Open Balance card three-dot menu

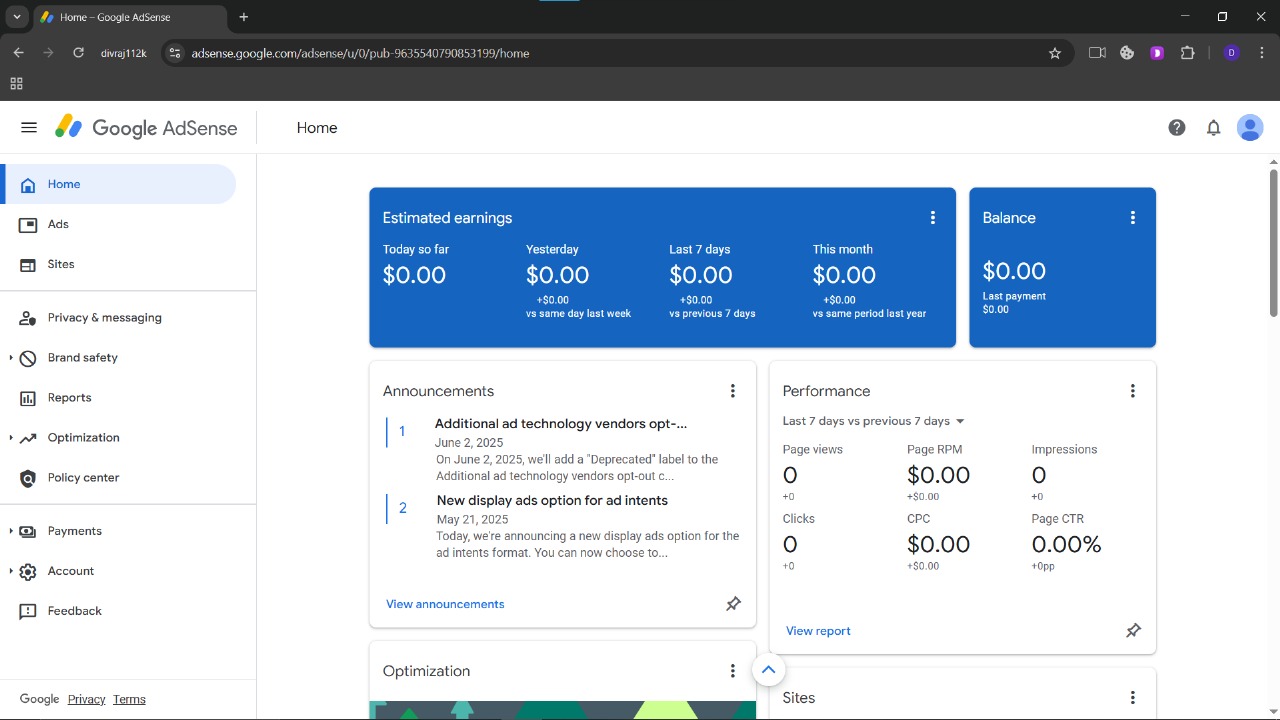pyautogui.click(x=1133, y=218)
